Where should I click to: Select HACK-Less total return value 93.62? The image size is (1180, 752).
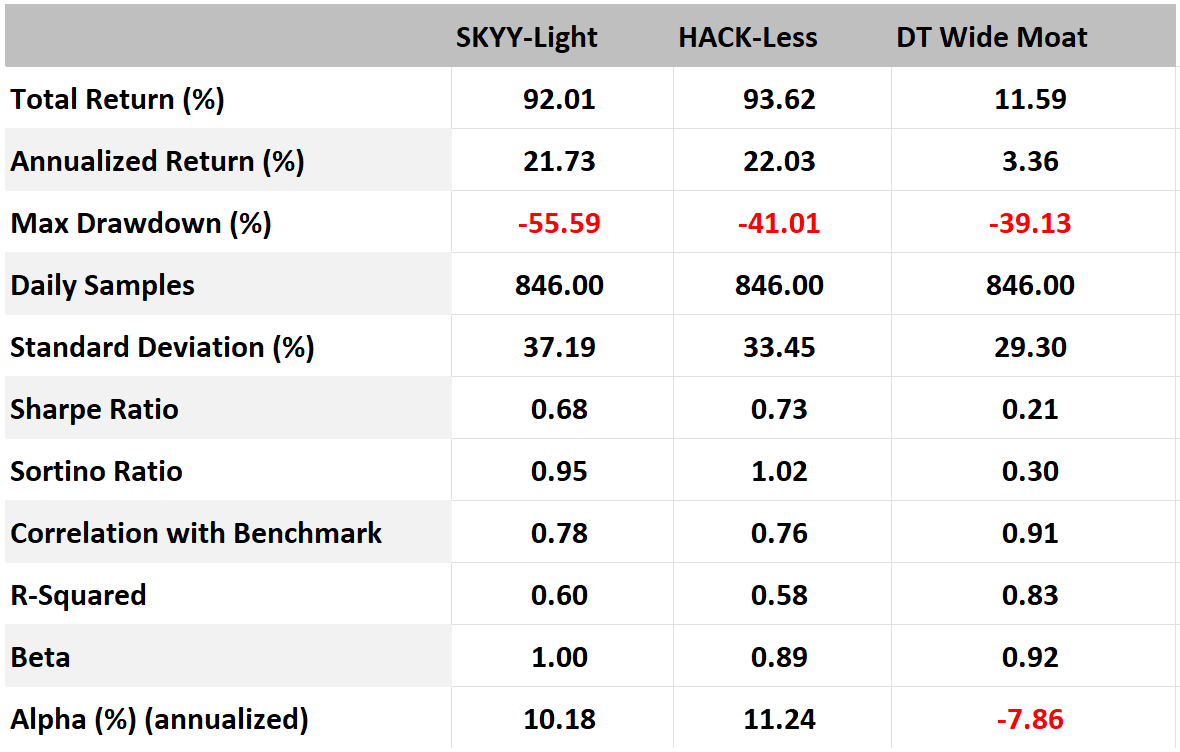779,100
